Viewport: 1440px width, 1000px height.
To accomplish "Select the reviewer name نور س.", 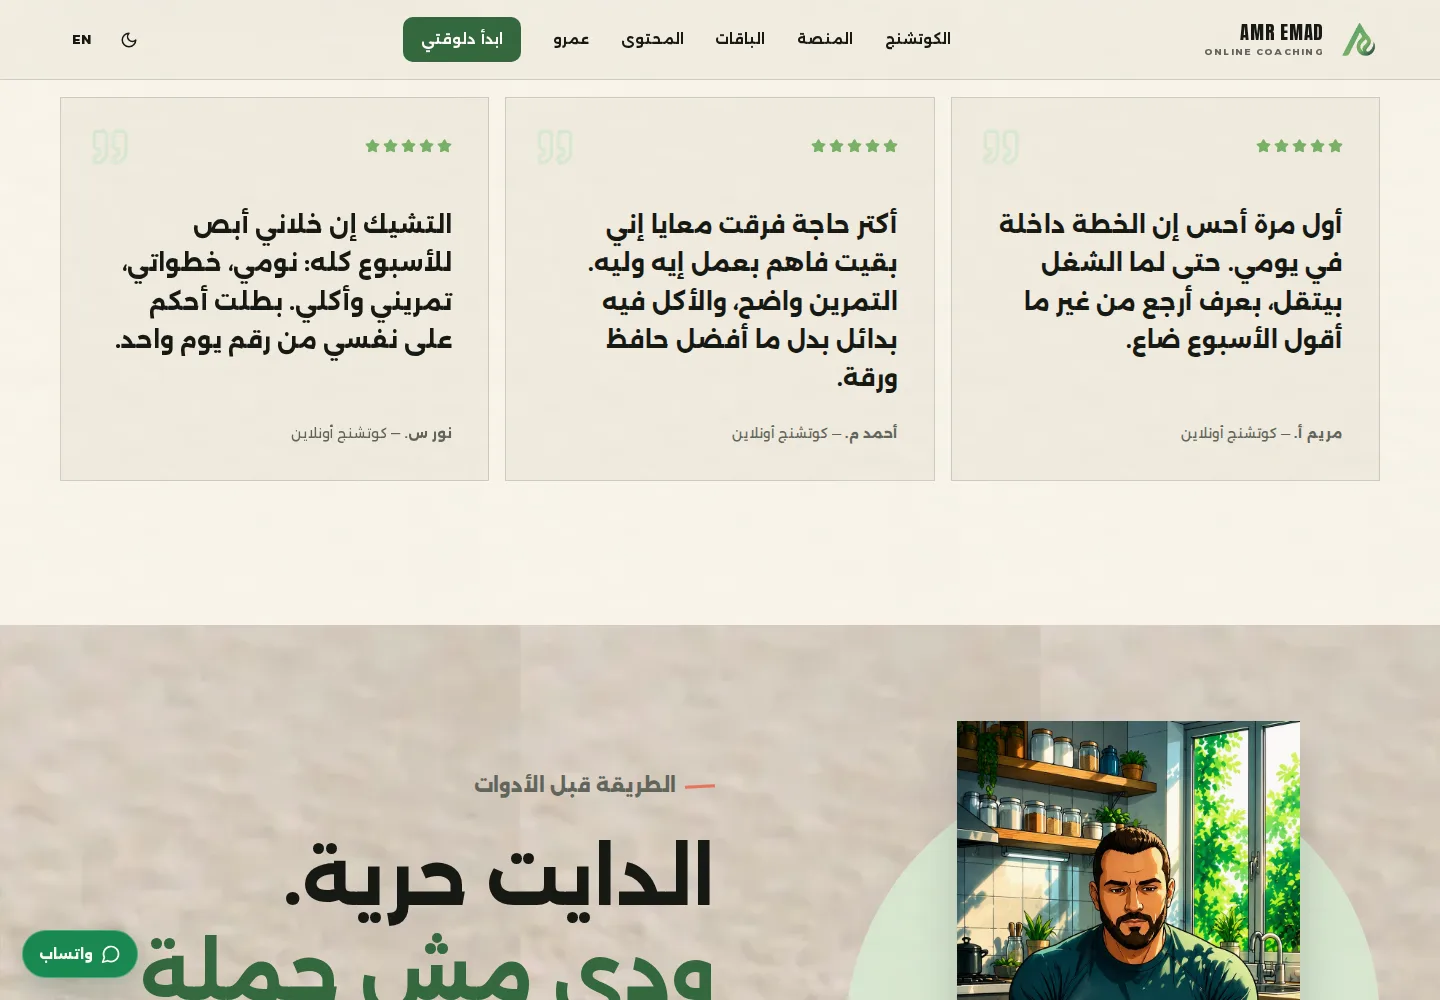I will [x=429, y=433].
